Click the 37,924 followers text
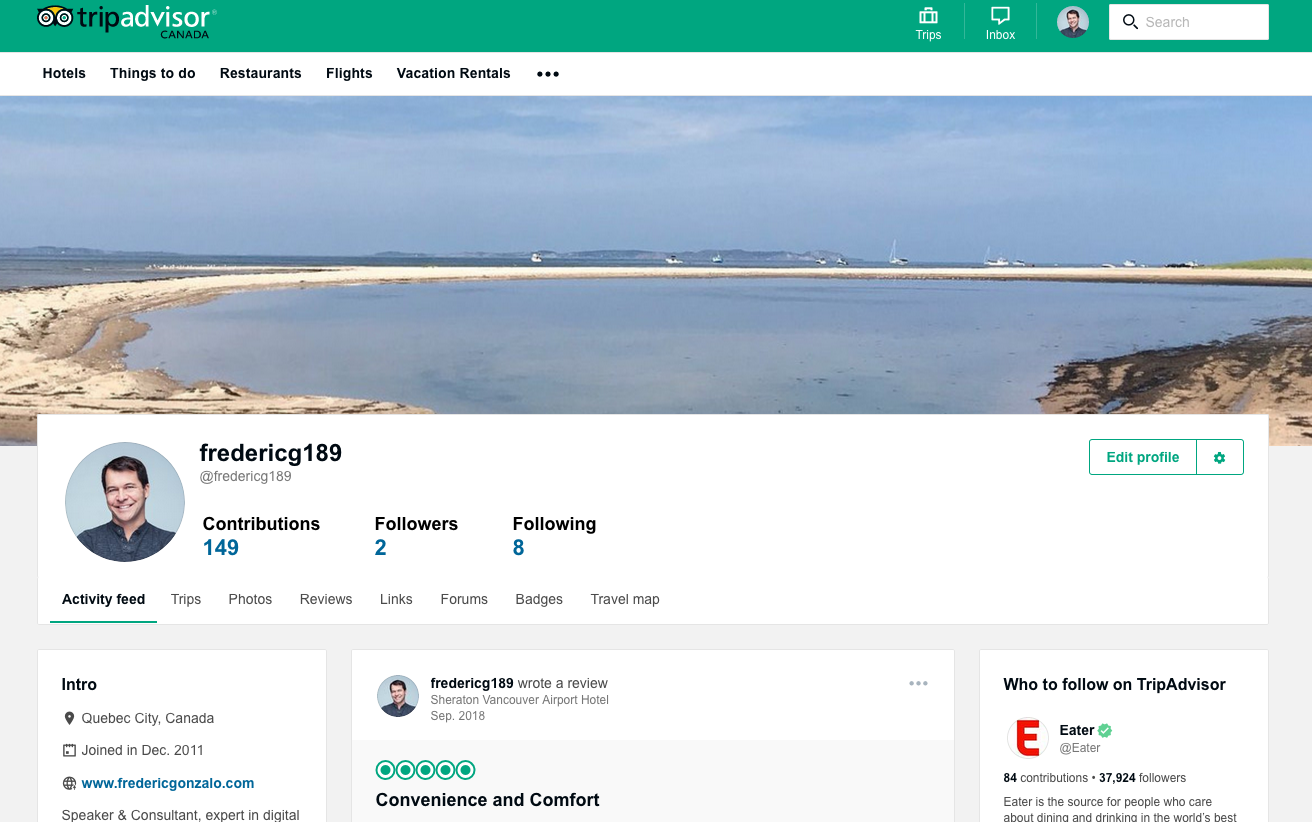 point(1143,778)
